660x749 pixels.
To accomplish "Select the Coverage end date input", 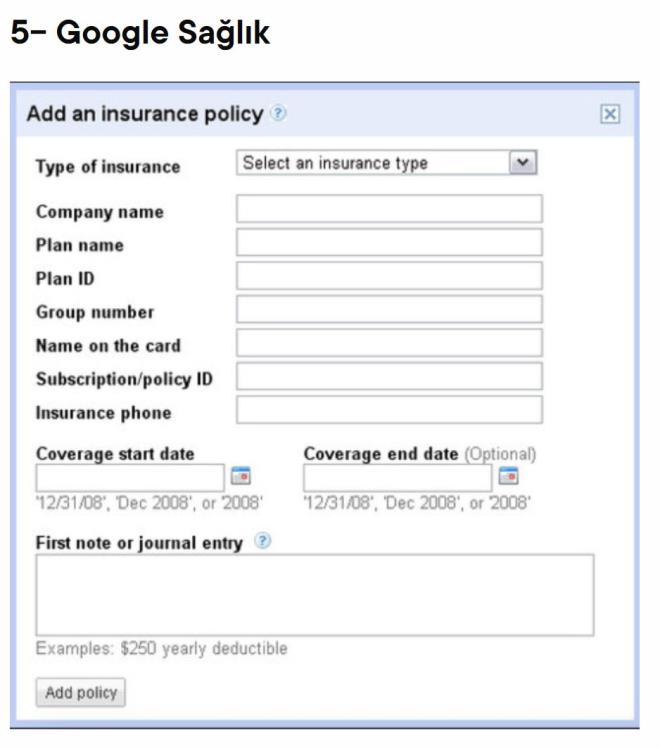I will tap(397, 477).
